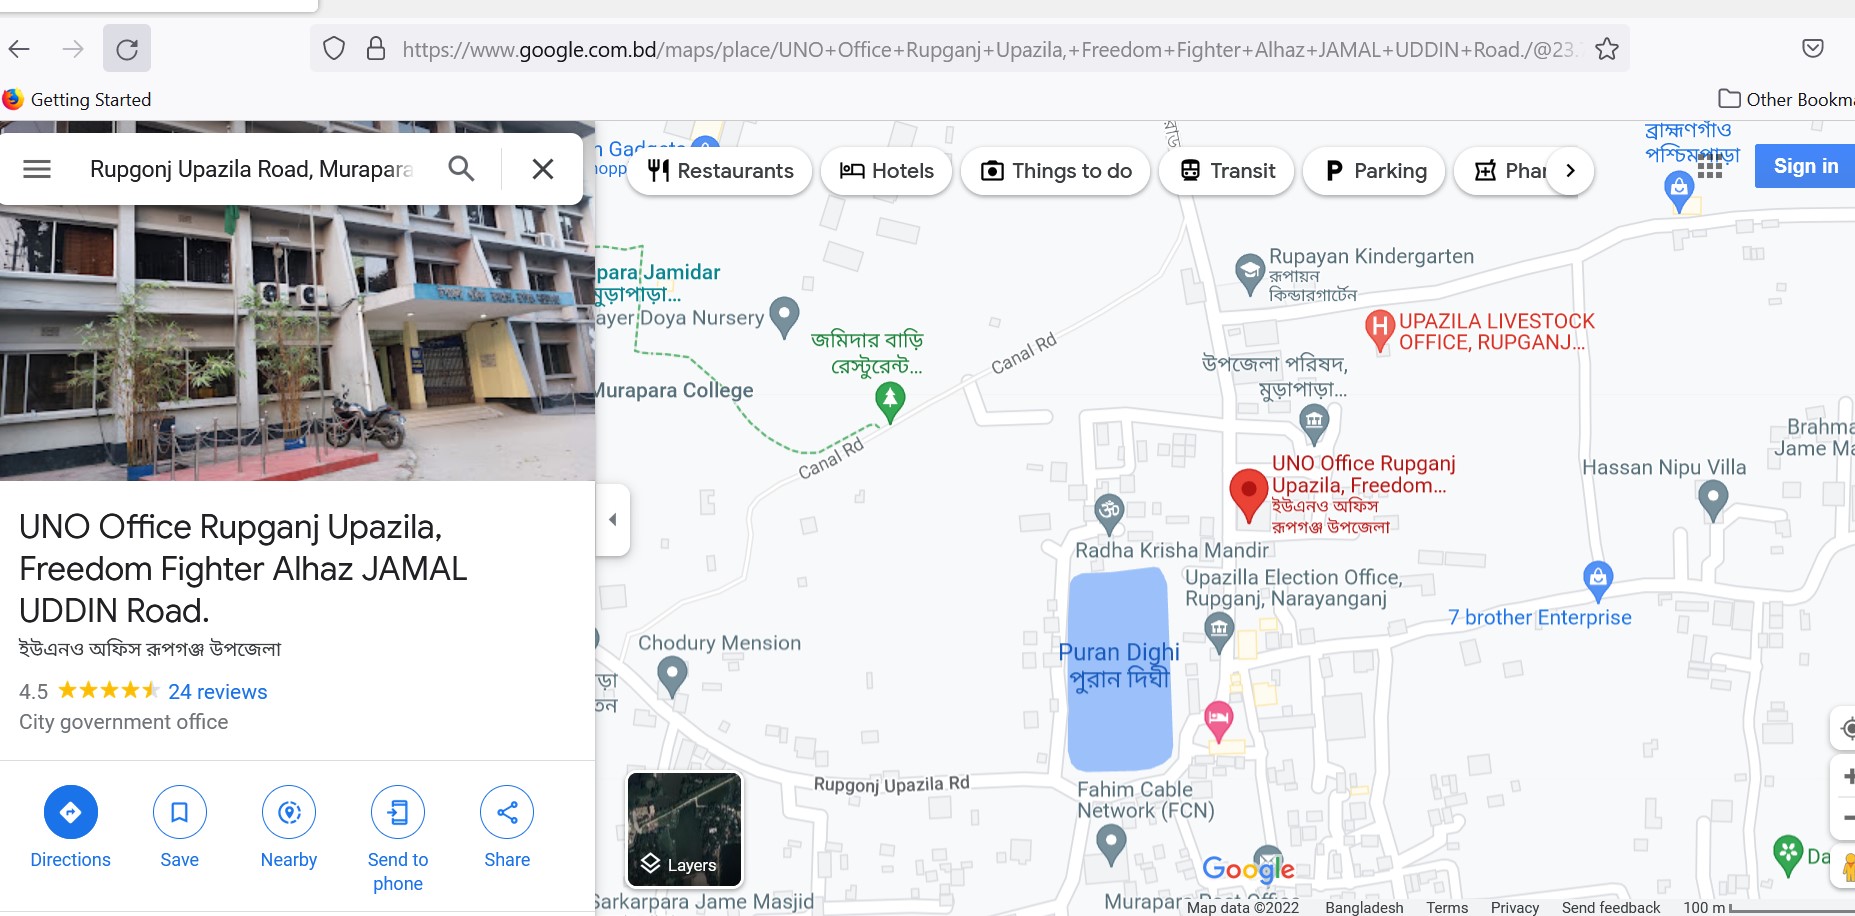The image size is (1855, 916).
Task: Open the Google apps grid
Action: (x=1710, y=166)
